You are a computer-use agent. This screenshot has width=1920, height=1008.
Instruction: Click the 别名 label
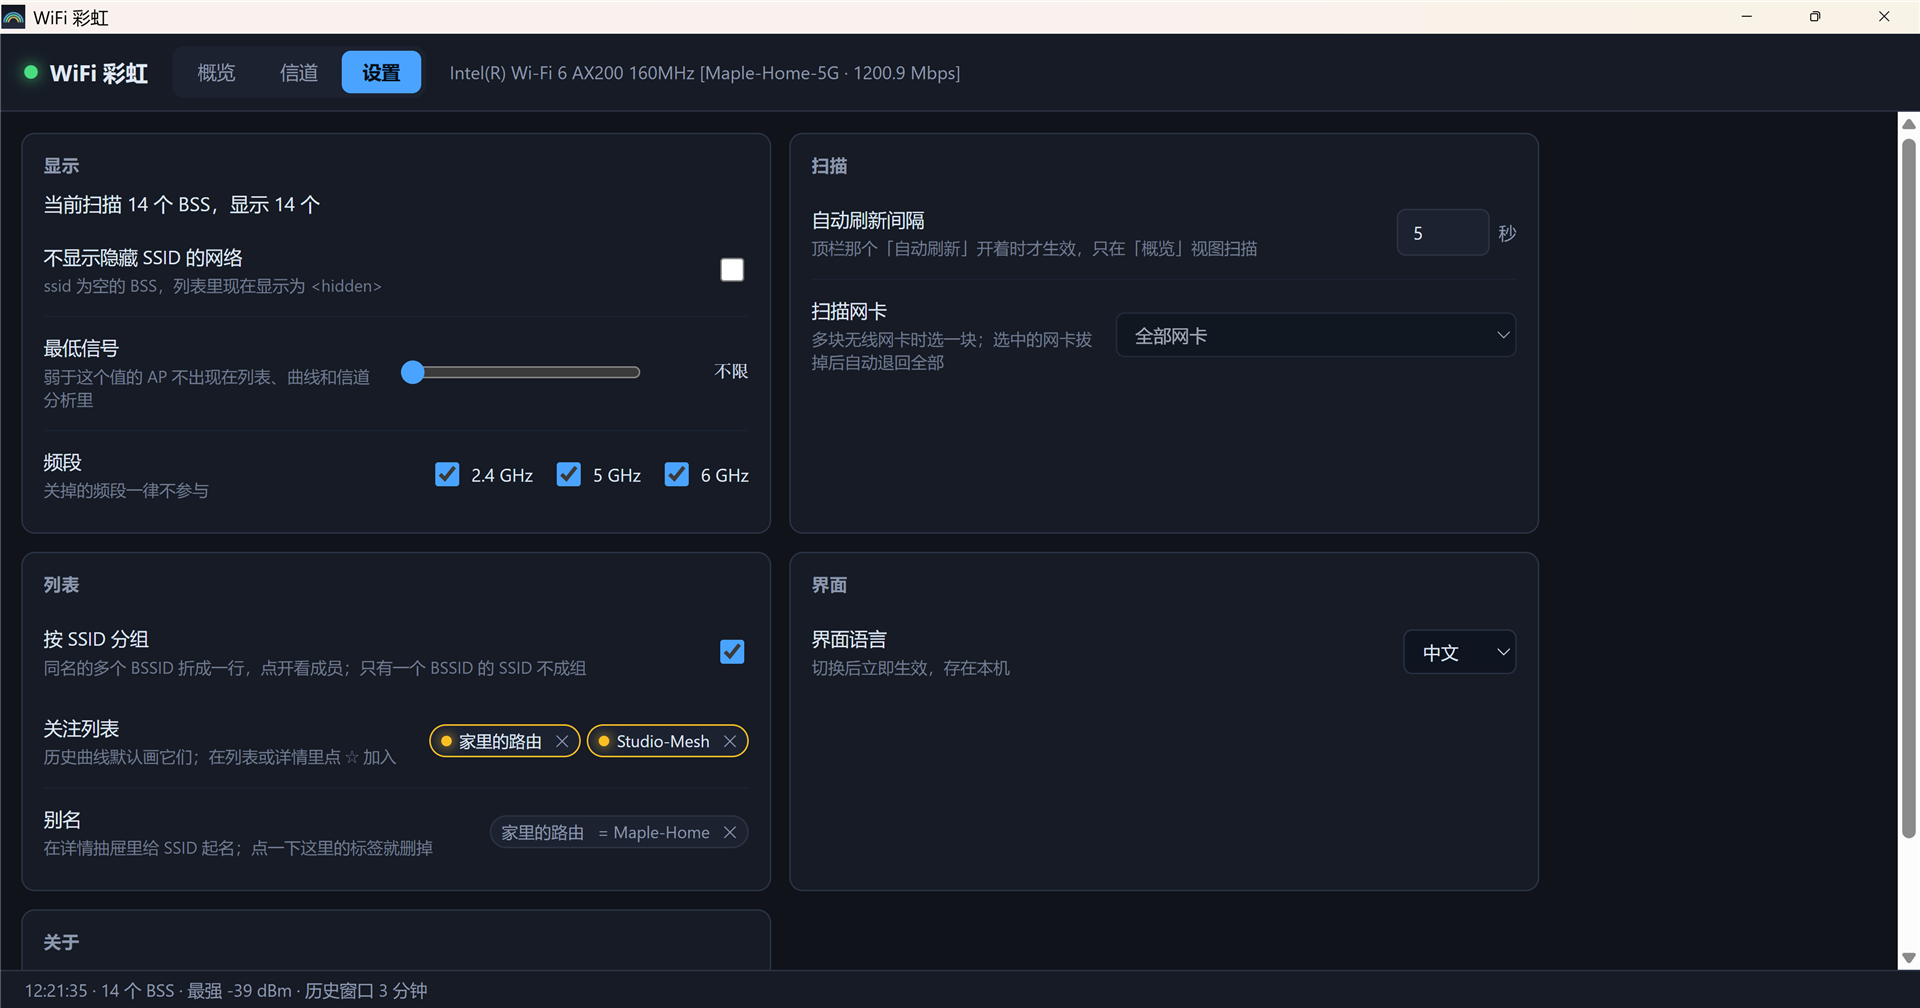[62, 820]
